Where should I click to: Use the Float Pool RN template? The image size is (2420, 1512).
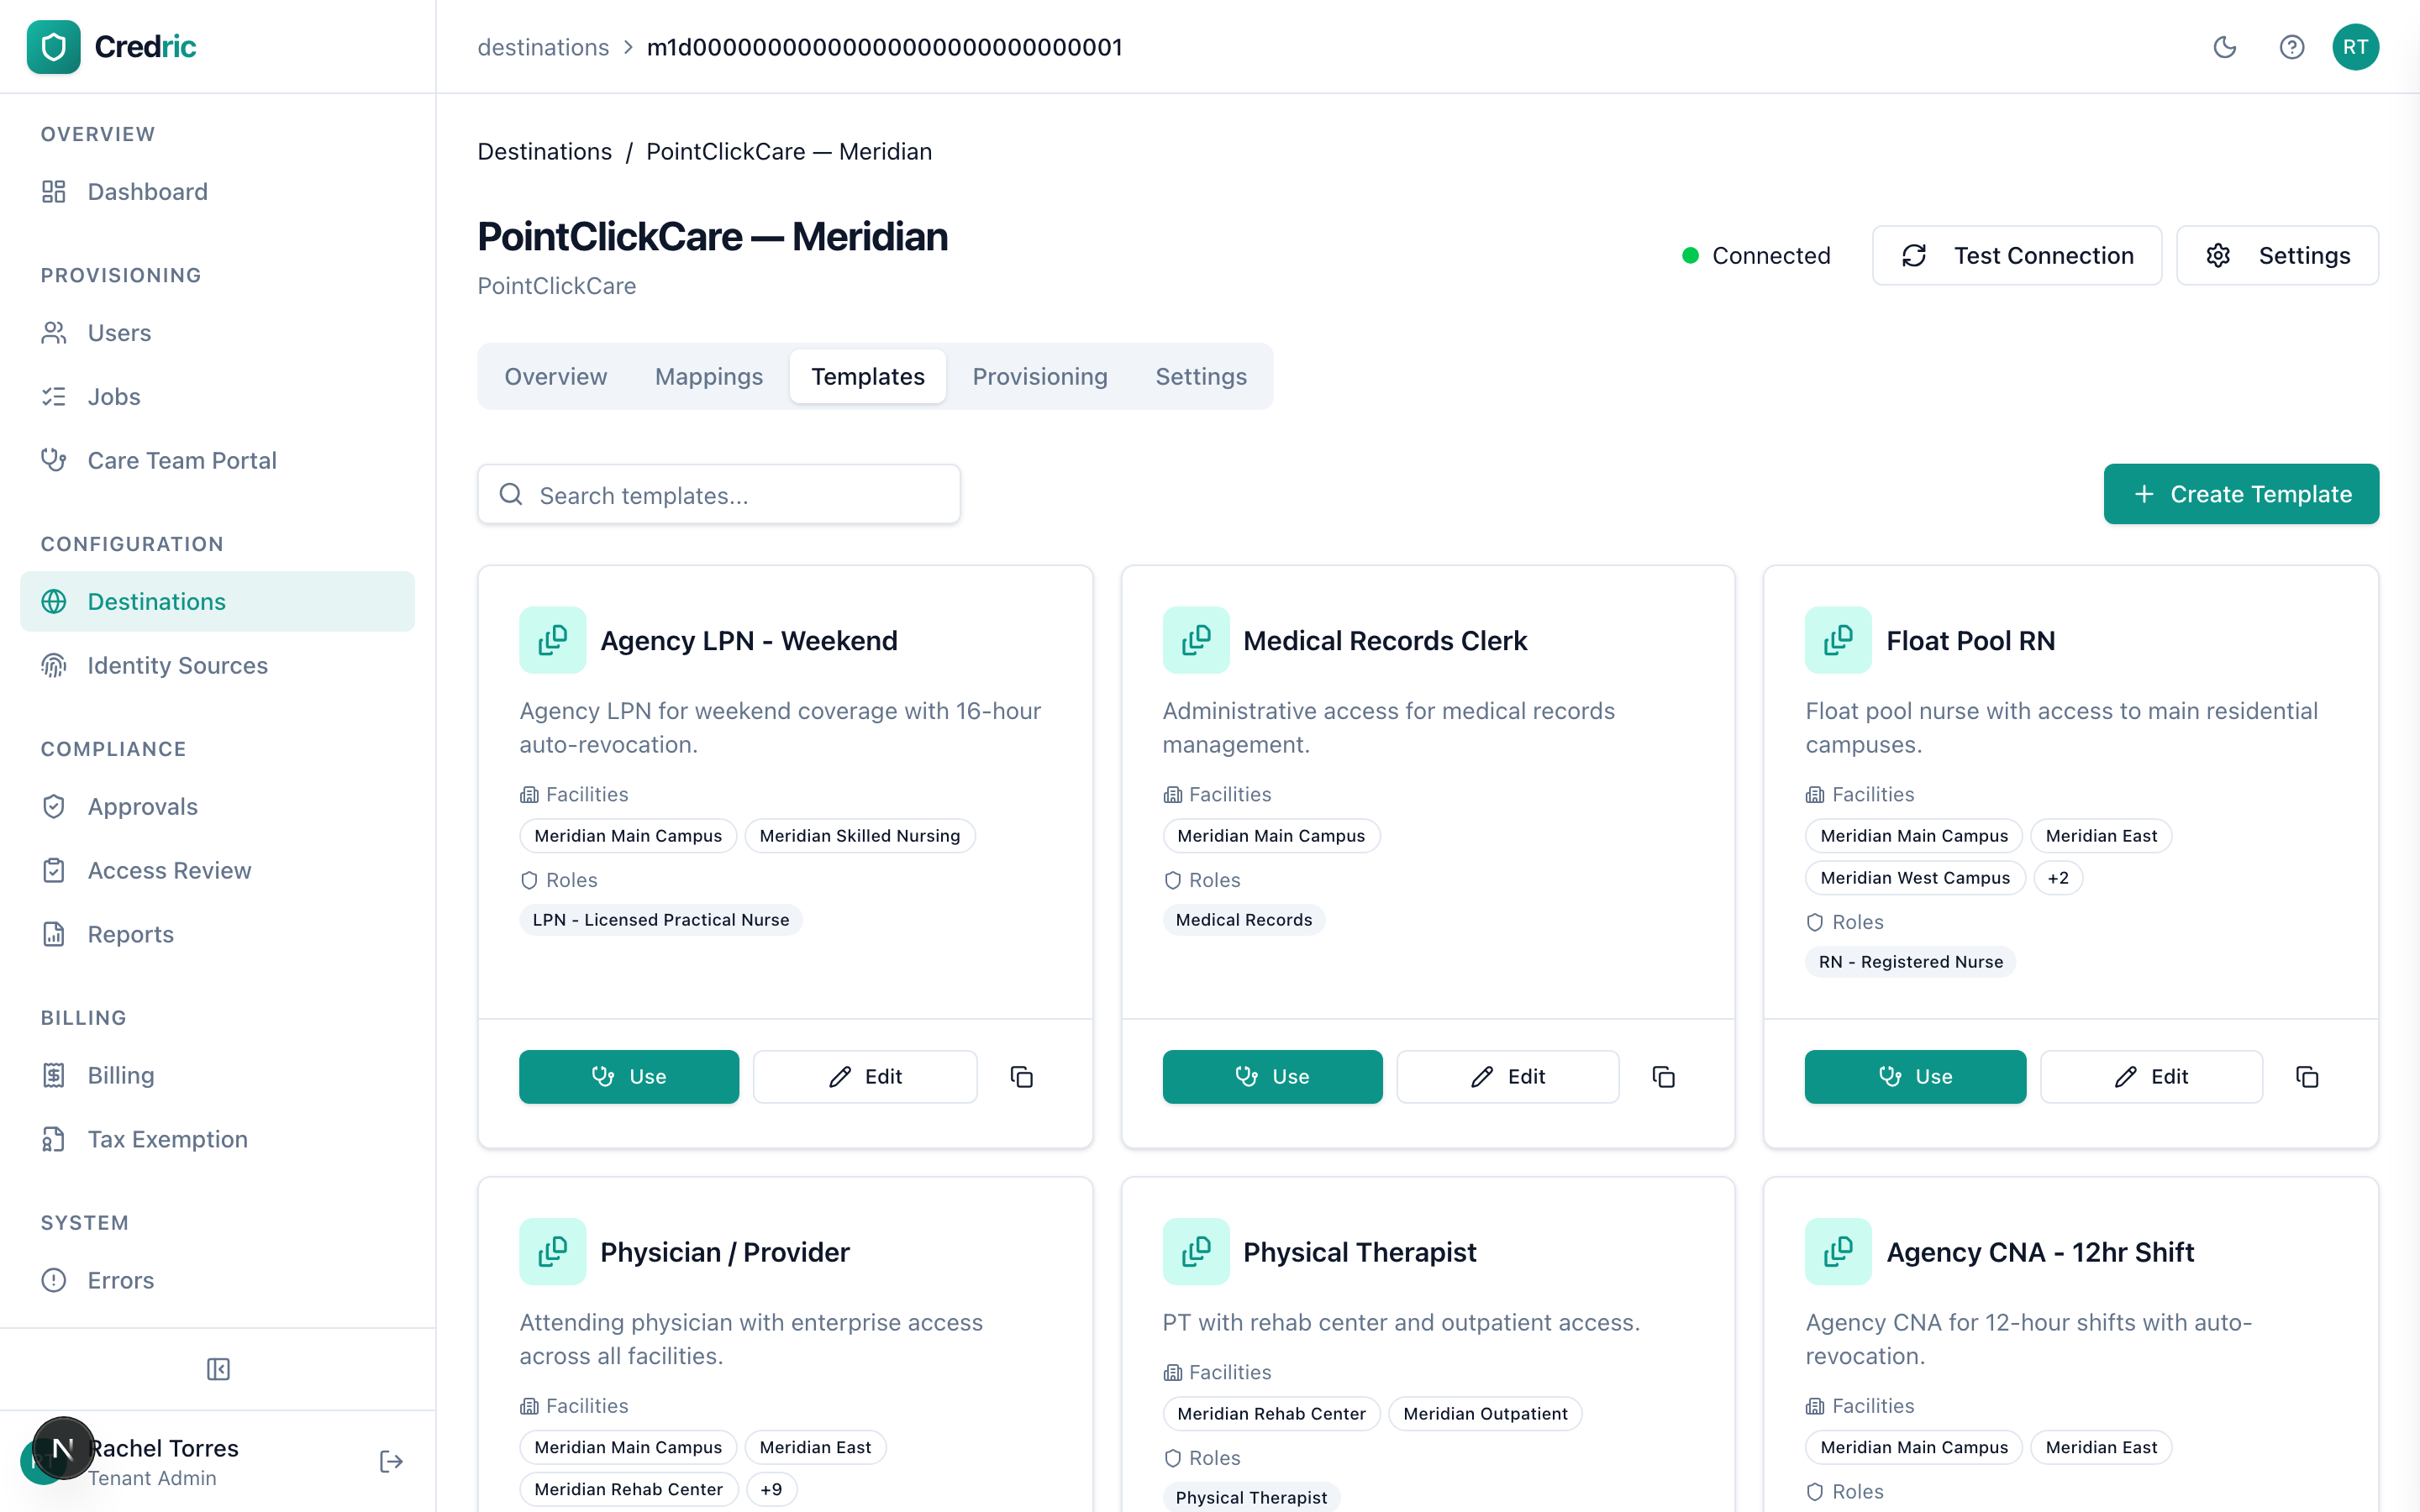(1915, 1077)
